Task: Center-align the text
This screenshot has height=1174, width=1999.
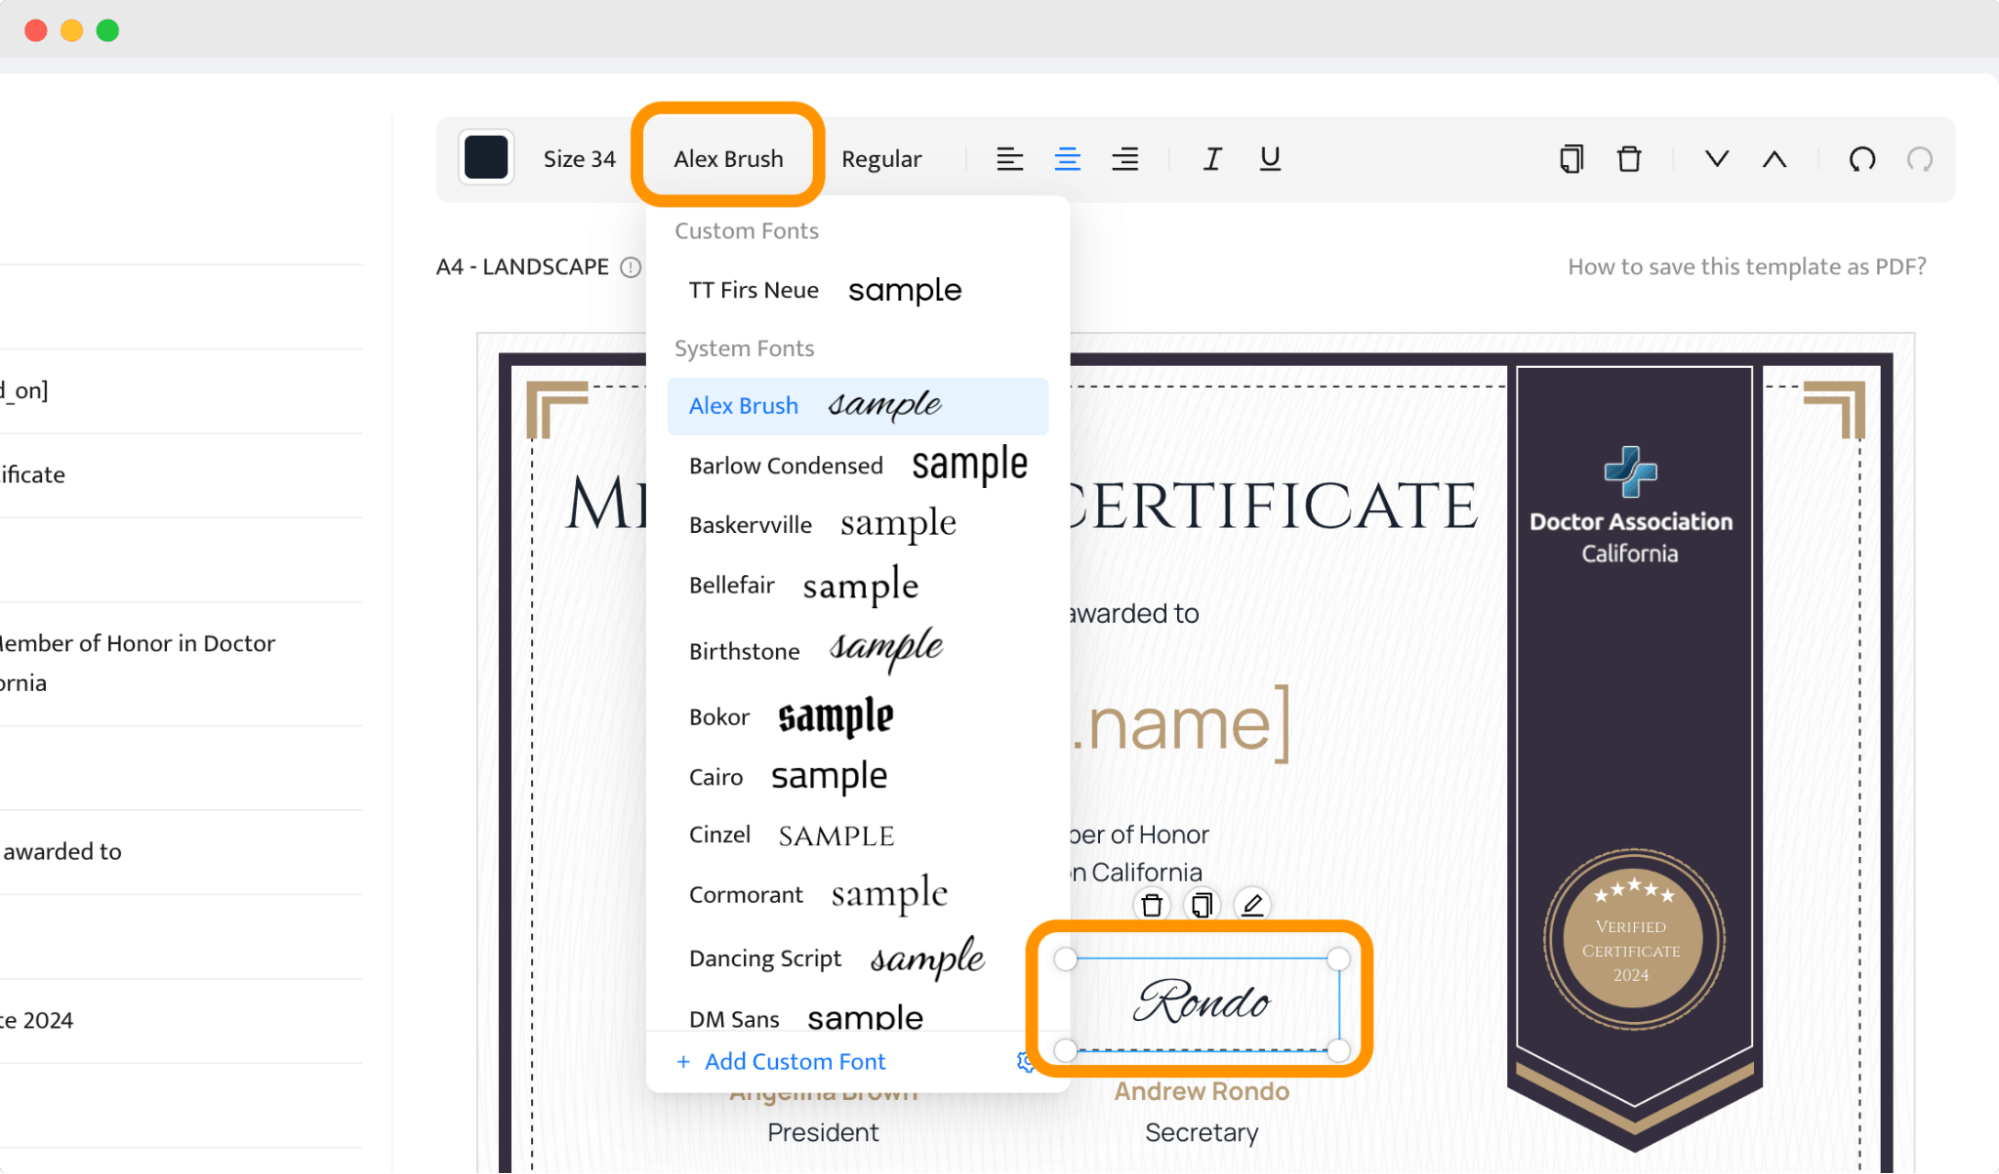Action: [1067, 158]
